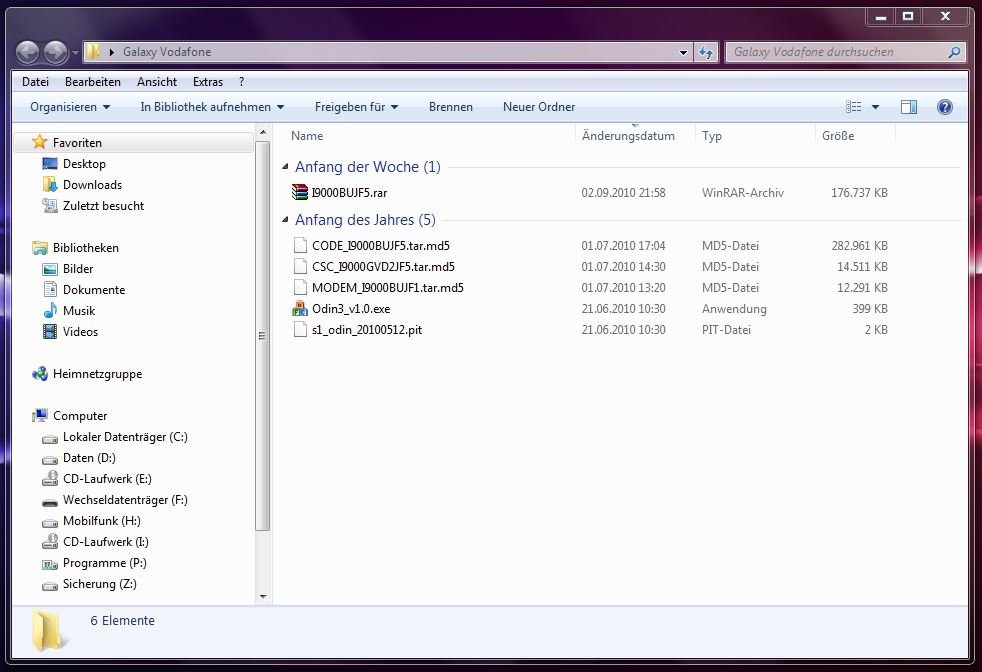This screenshot has height=672, width=982.
Task: Sort by the Name column header
Action: (x=307, y=136)
